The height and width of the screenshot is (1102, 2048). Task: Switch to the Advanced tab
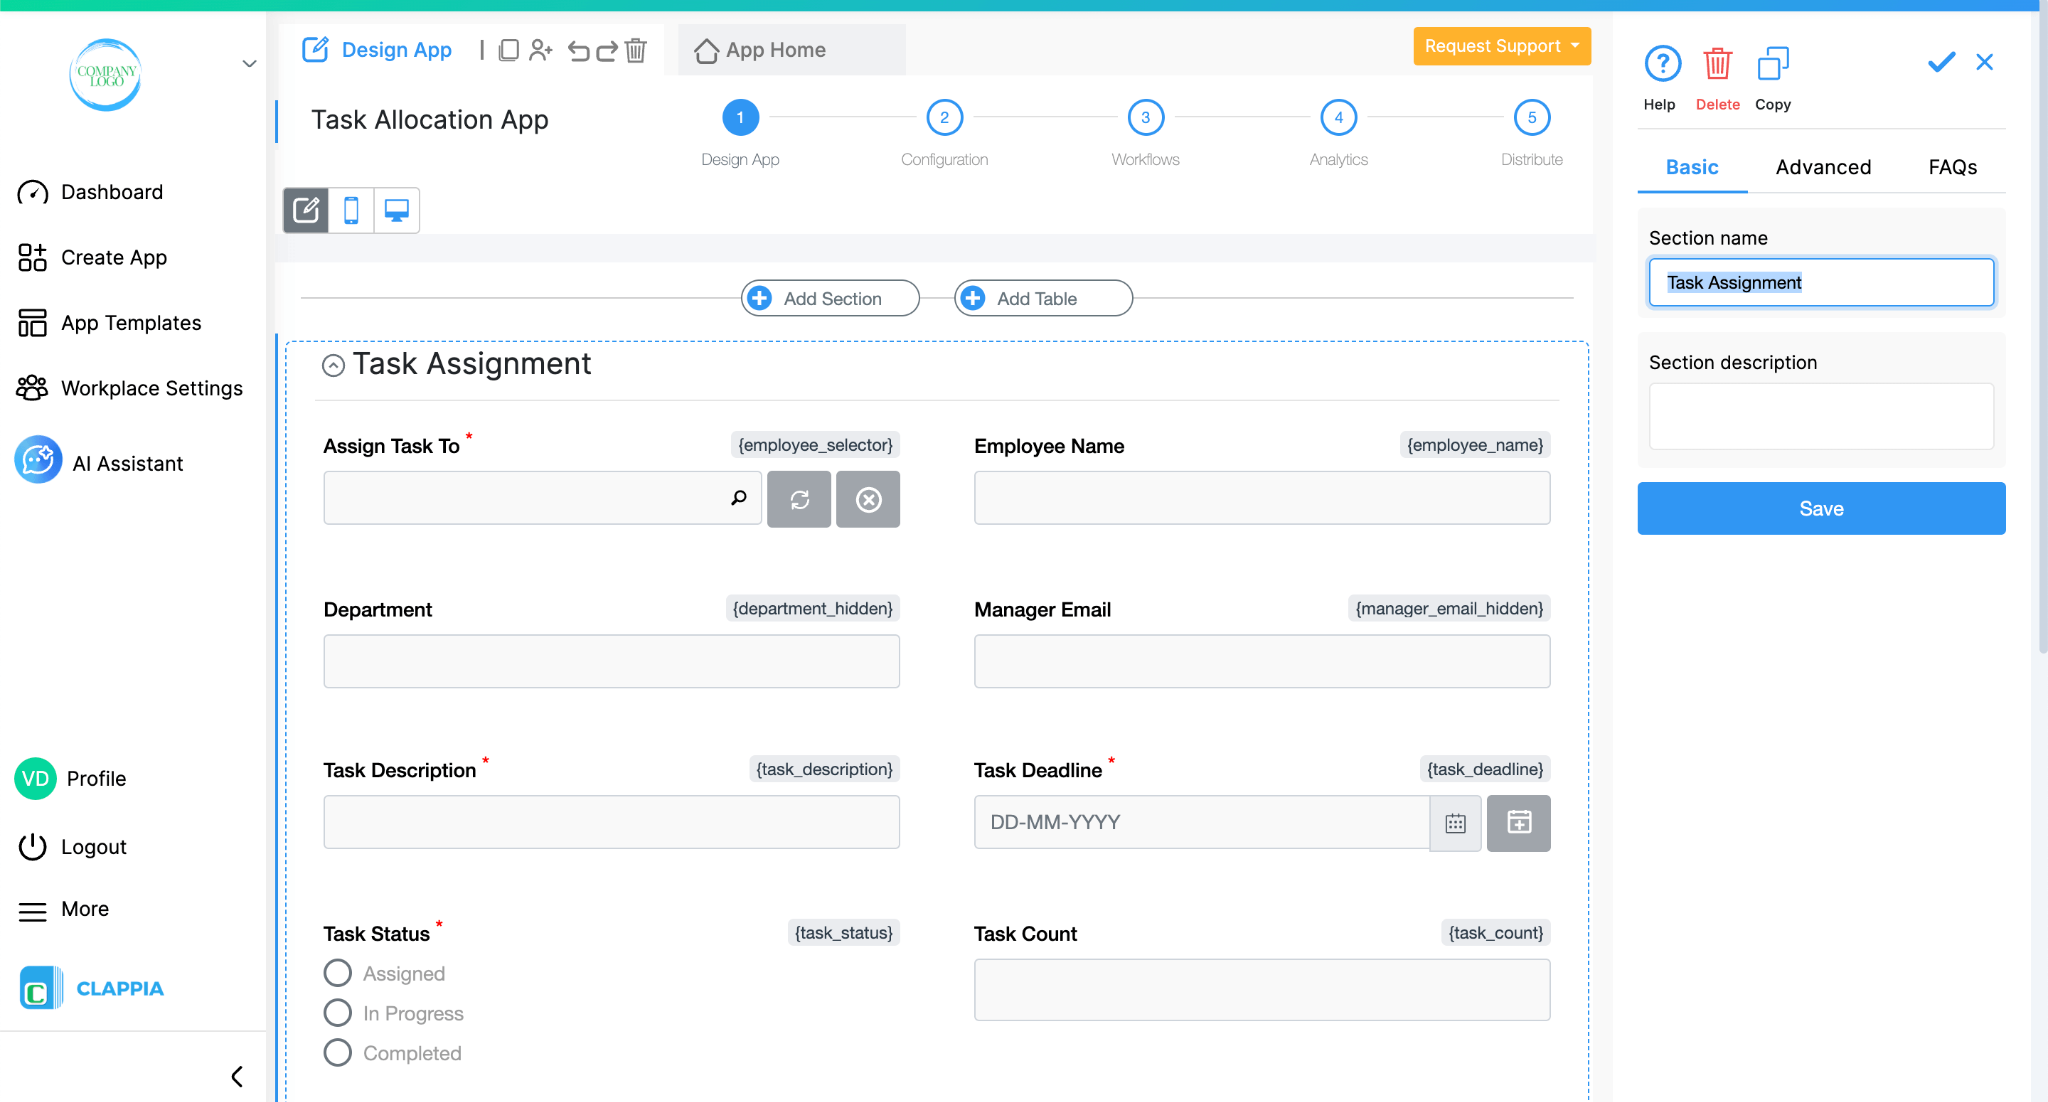[1823, 167]
